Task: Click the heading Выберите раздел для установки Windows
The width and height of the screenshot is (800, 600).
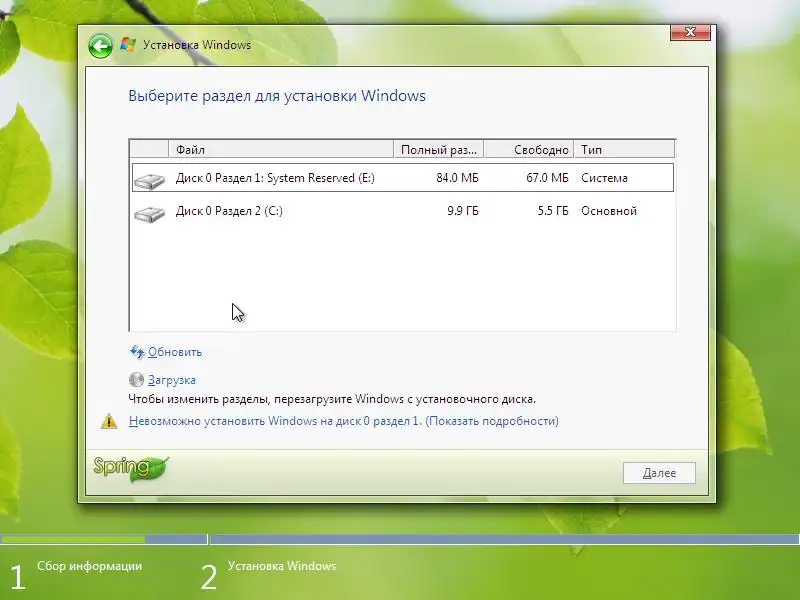Action: point(277,96)
